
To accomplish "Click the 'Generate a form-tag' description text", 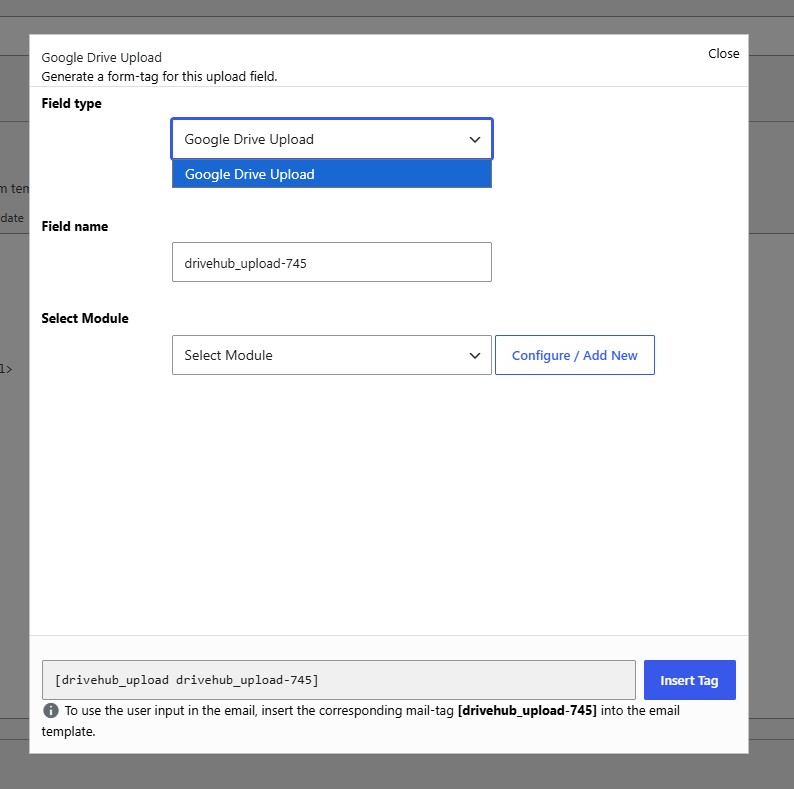I will (x=160, y=76).
